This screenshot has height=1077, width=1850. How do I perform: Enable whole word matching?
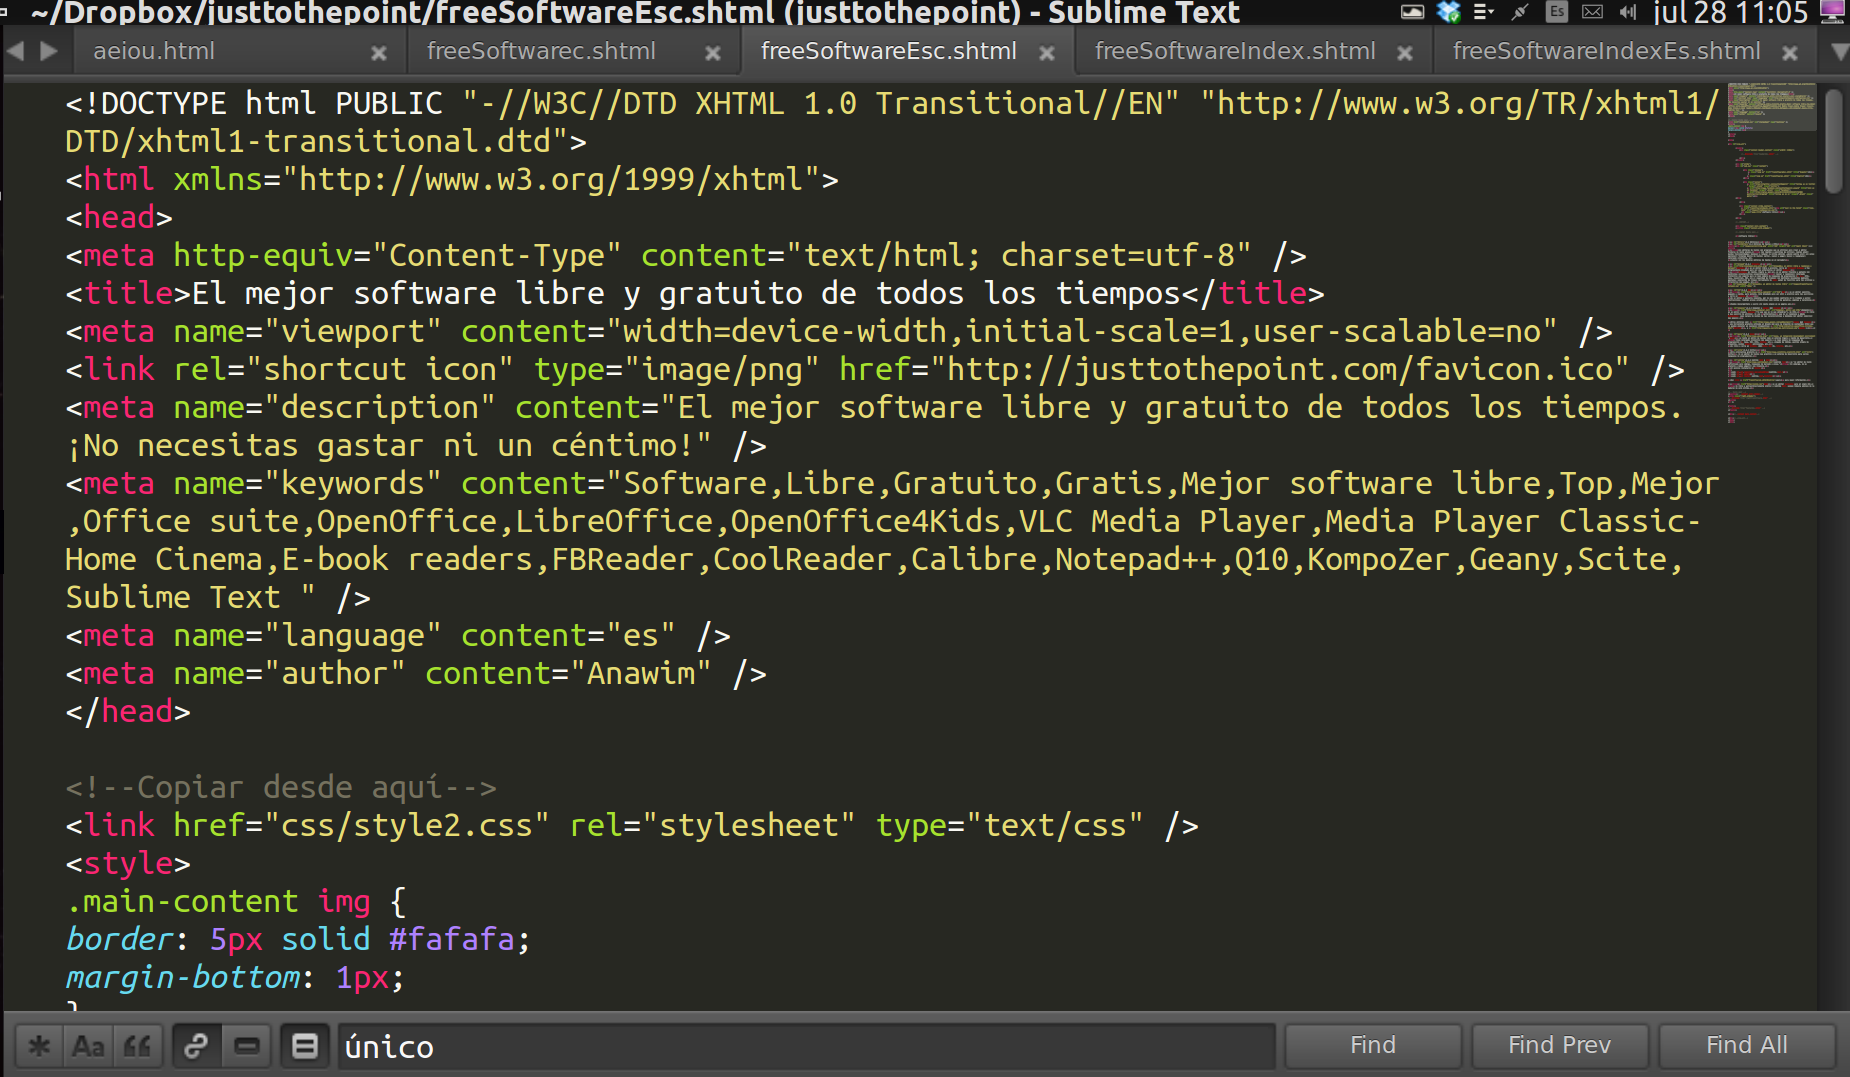point(139,1046)
